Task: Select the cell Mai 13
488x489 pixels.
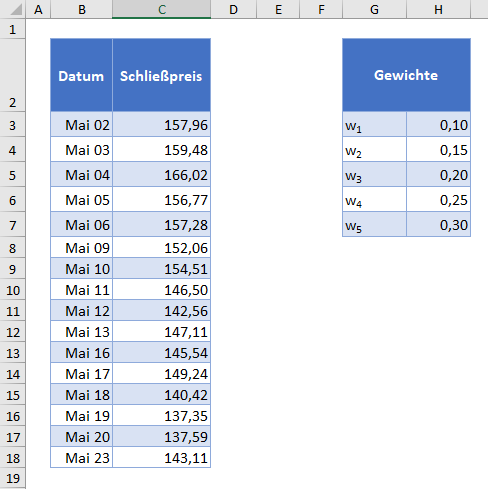Action: click(81, 331)
